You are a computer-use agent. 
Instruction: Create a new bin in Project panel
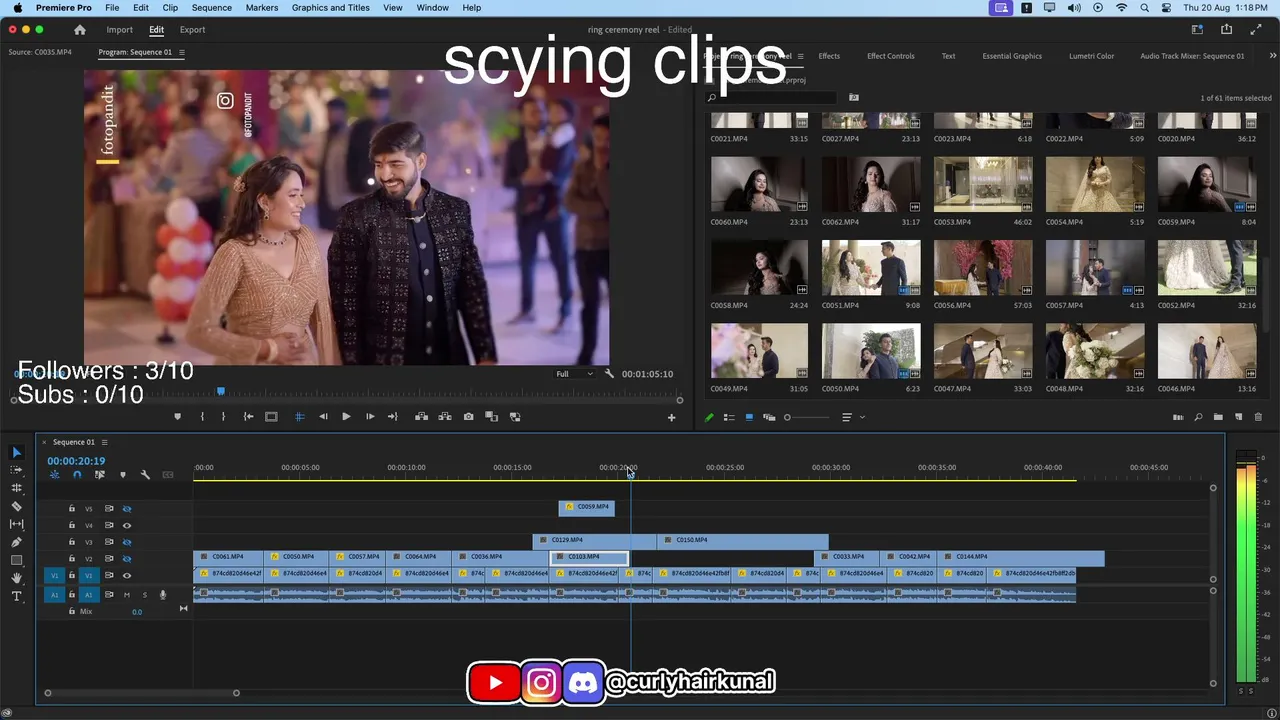[1218, 417]
